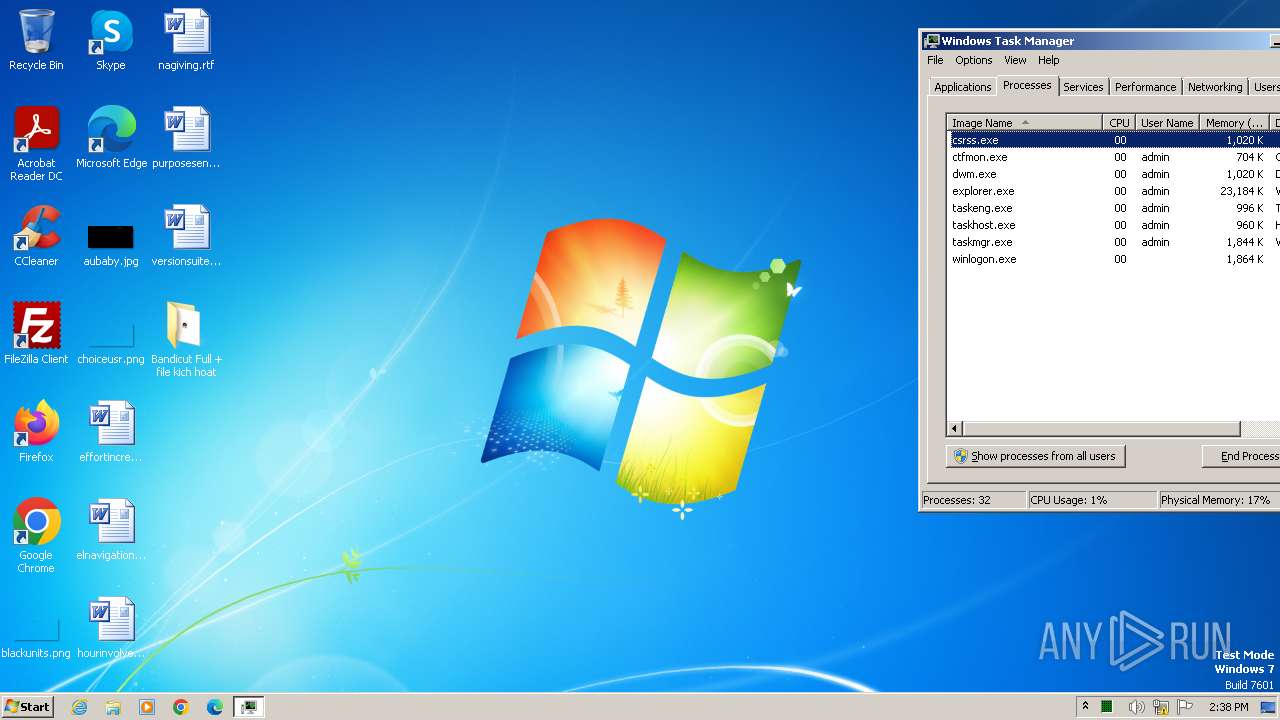Viewport: 1280px width, 720px height.
Task: Switch to the Applications tab
Action: [962, 87]
